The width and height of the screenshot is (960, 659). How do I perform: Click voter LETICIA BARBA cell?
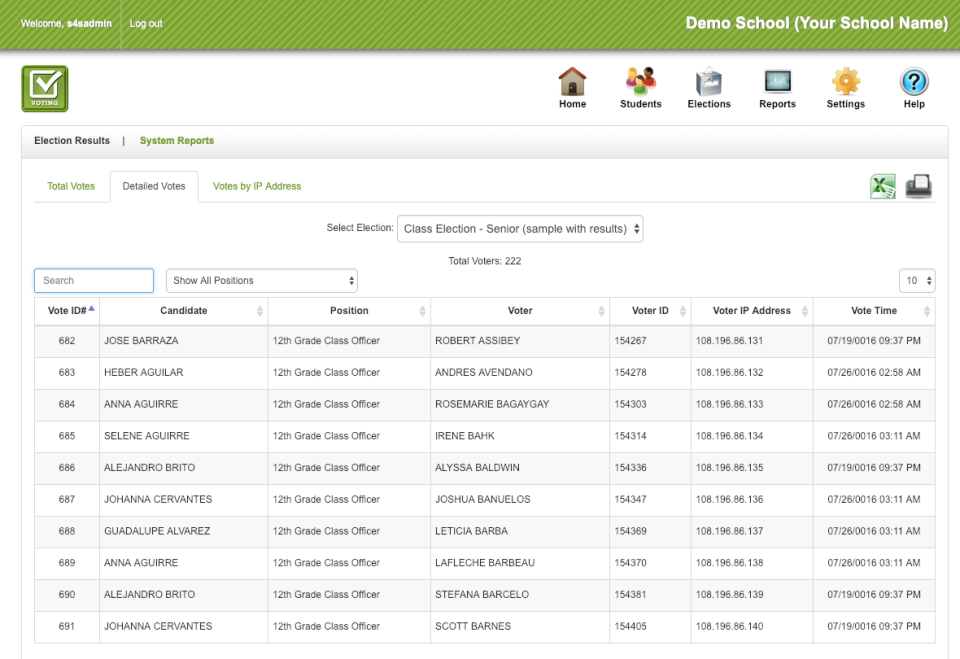pyautogui.click(x=520, y=531)
